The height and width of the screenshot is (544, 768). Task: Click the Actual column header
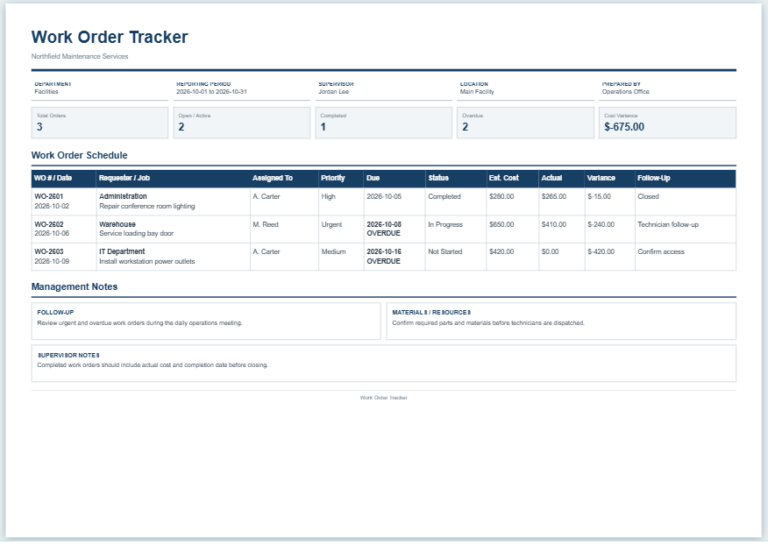pos(552,178)
